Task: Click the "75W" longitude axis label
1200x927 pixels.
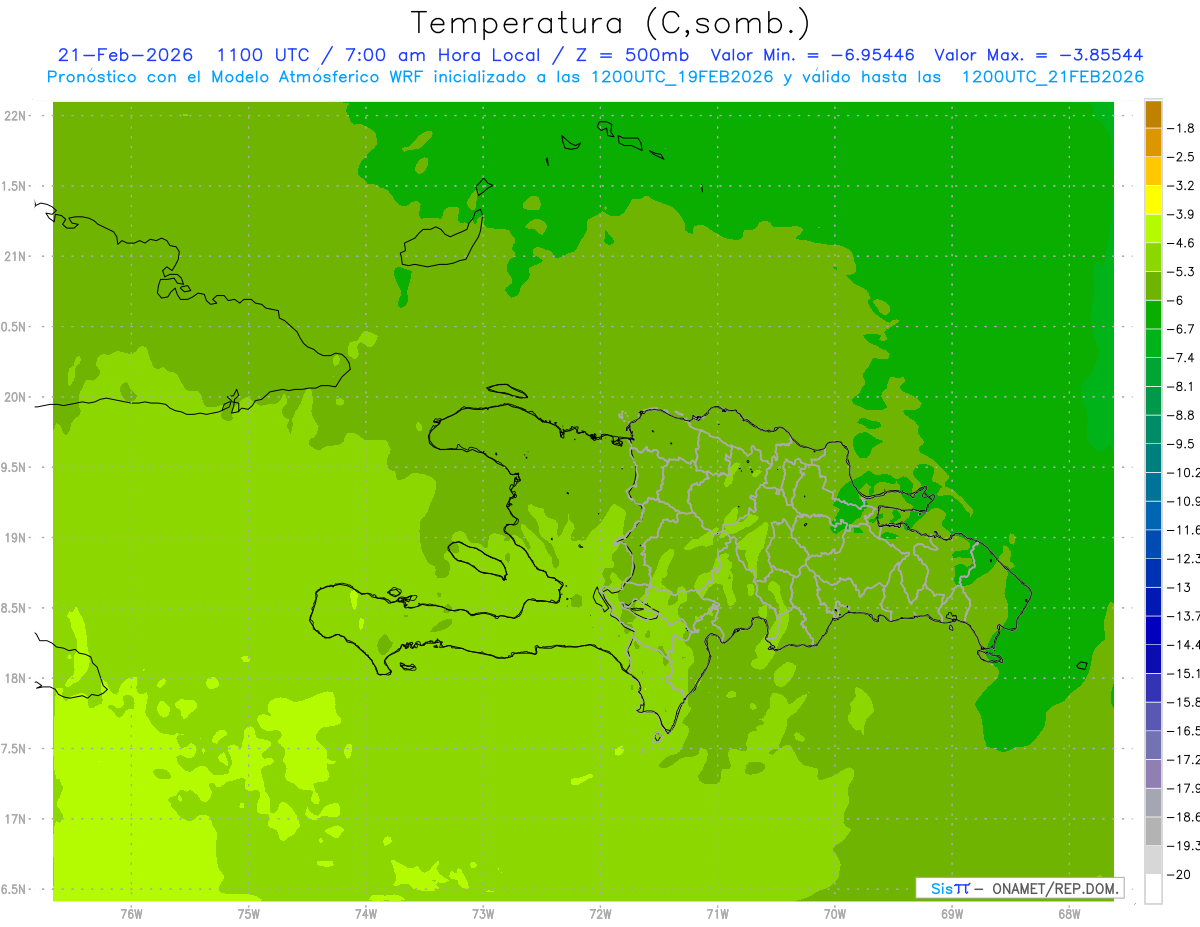Action: pos(248,914)
